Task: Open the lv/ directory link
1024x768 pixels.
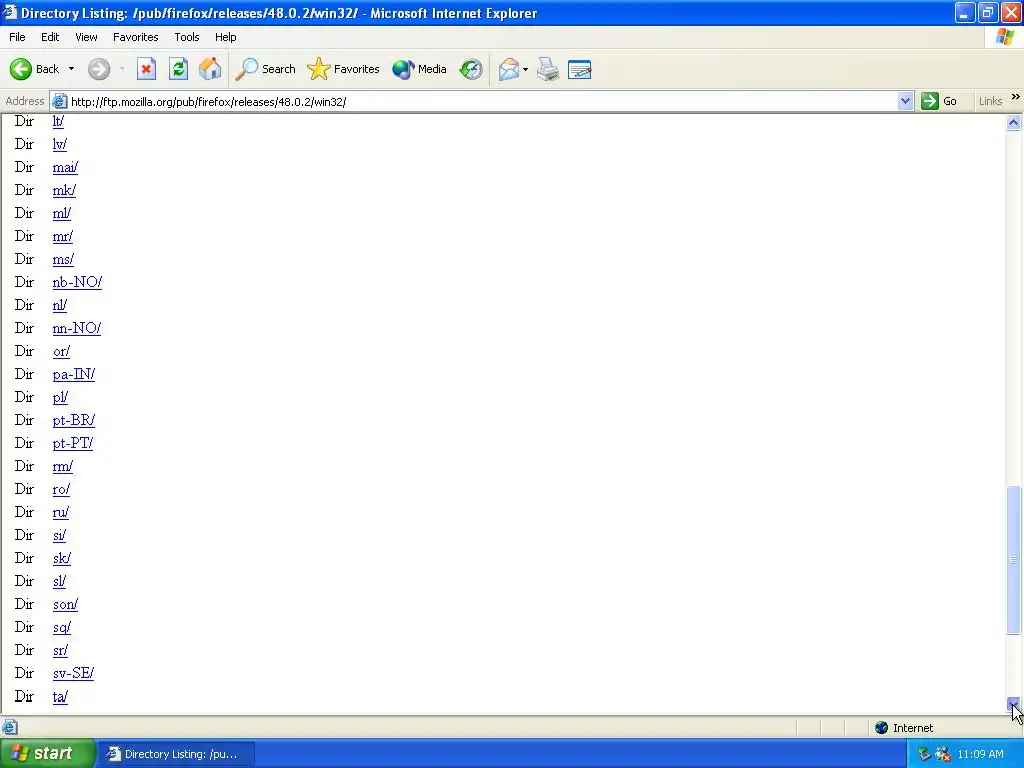Action: [x=59, y=144]
